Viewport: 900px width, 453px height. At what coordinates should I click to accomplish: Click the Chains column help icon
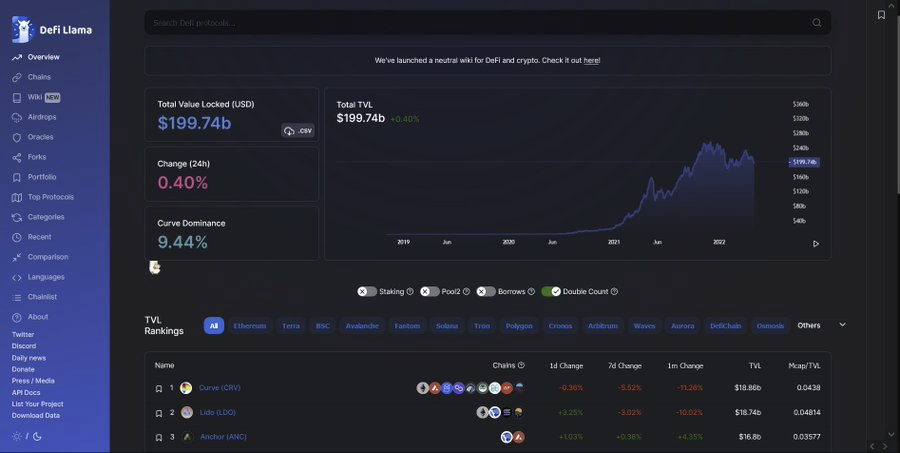pos(521,365)
